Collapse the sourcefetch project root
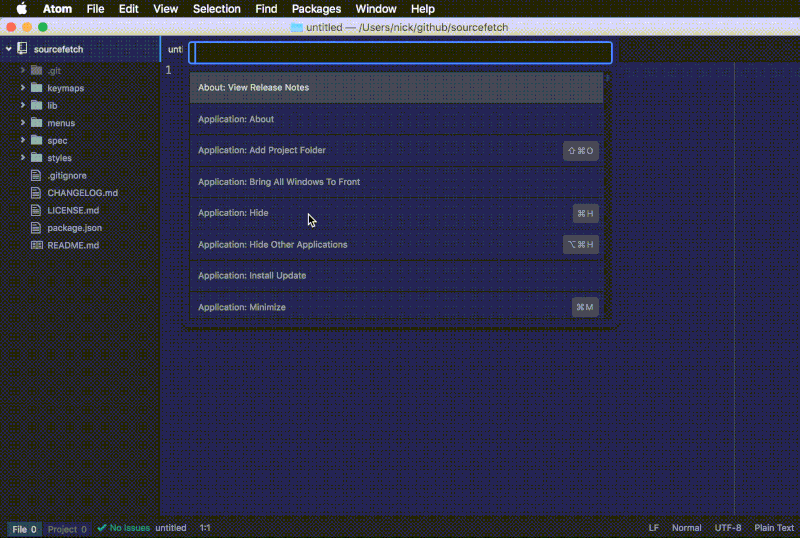This screenshot has width=800, height=538. 9,49
